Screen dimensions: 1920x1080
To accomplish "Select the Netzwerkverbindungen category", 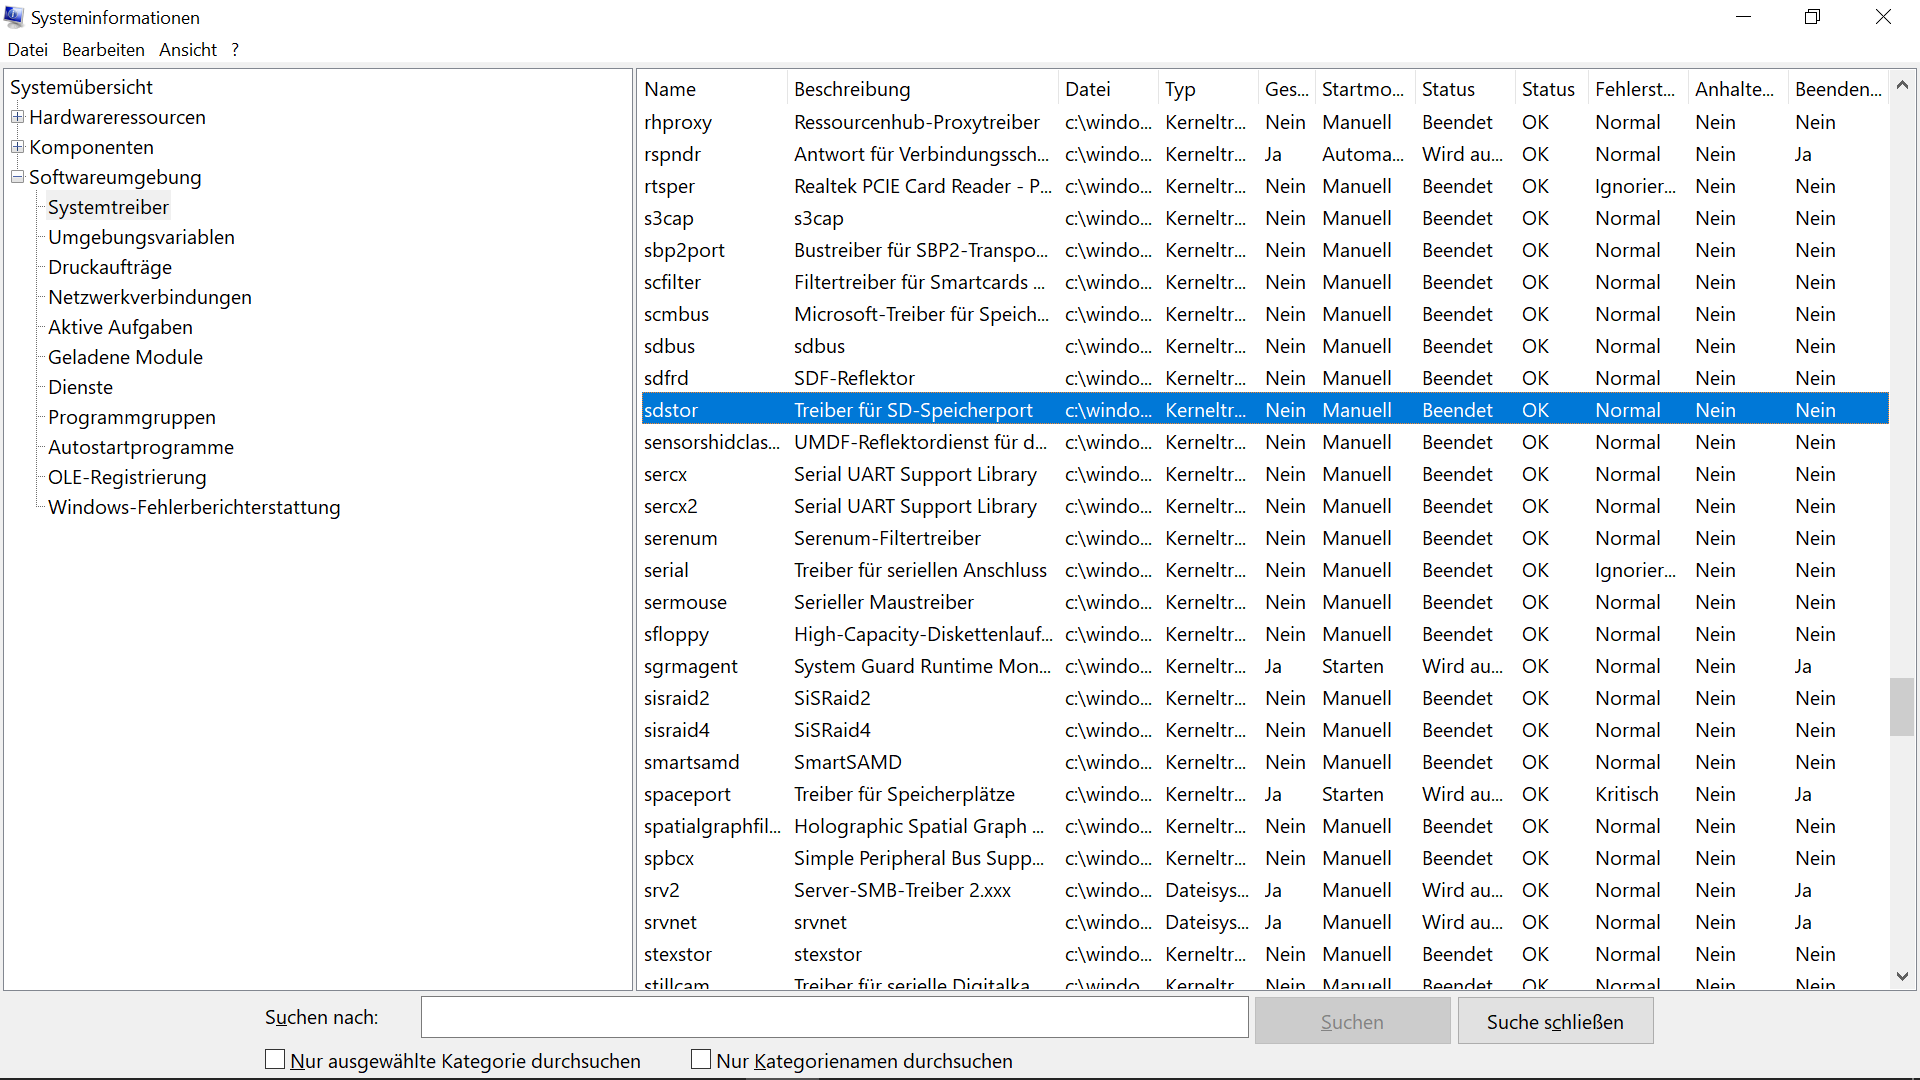I will (x=149, y=297).
